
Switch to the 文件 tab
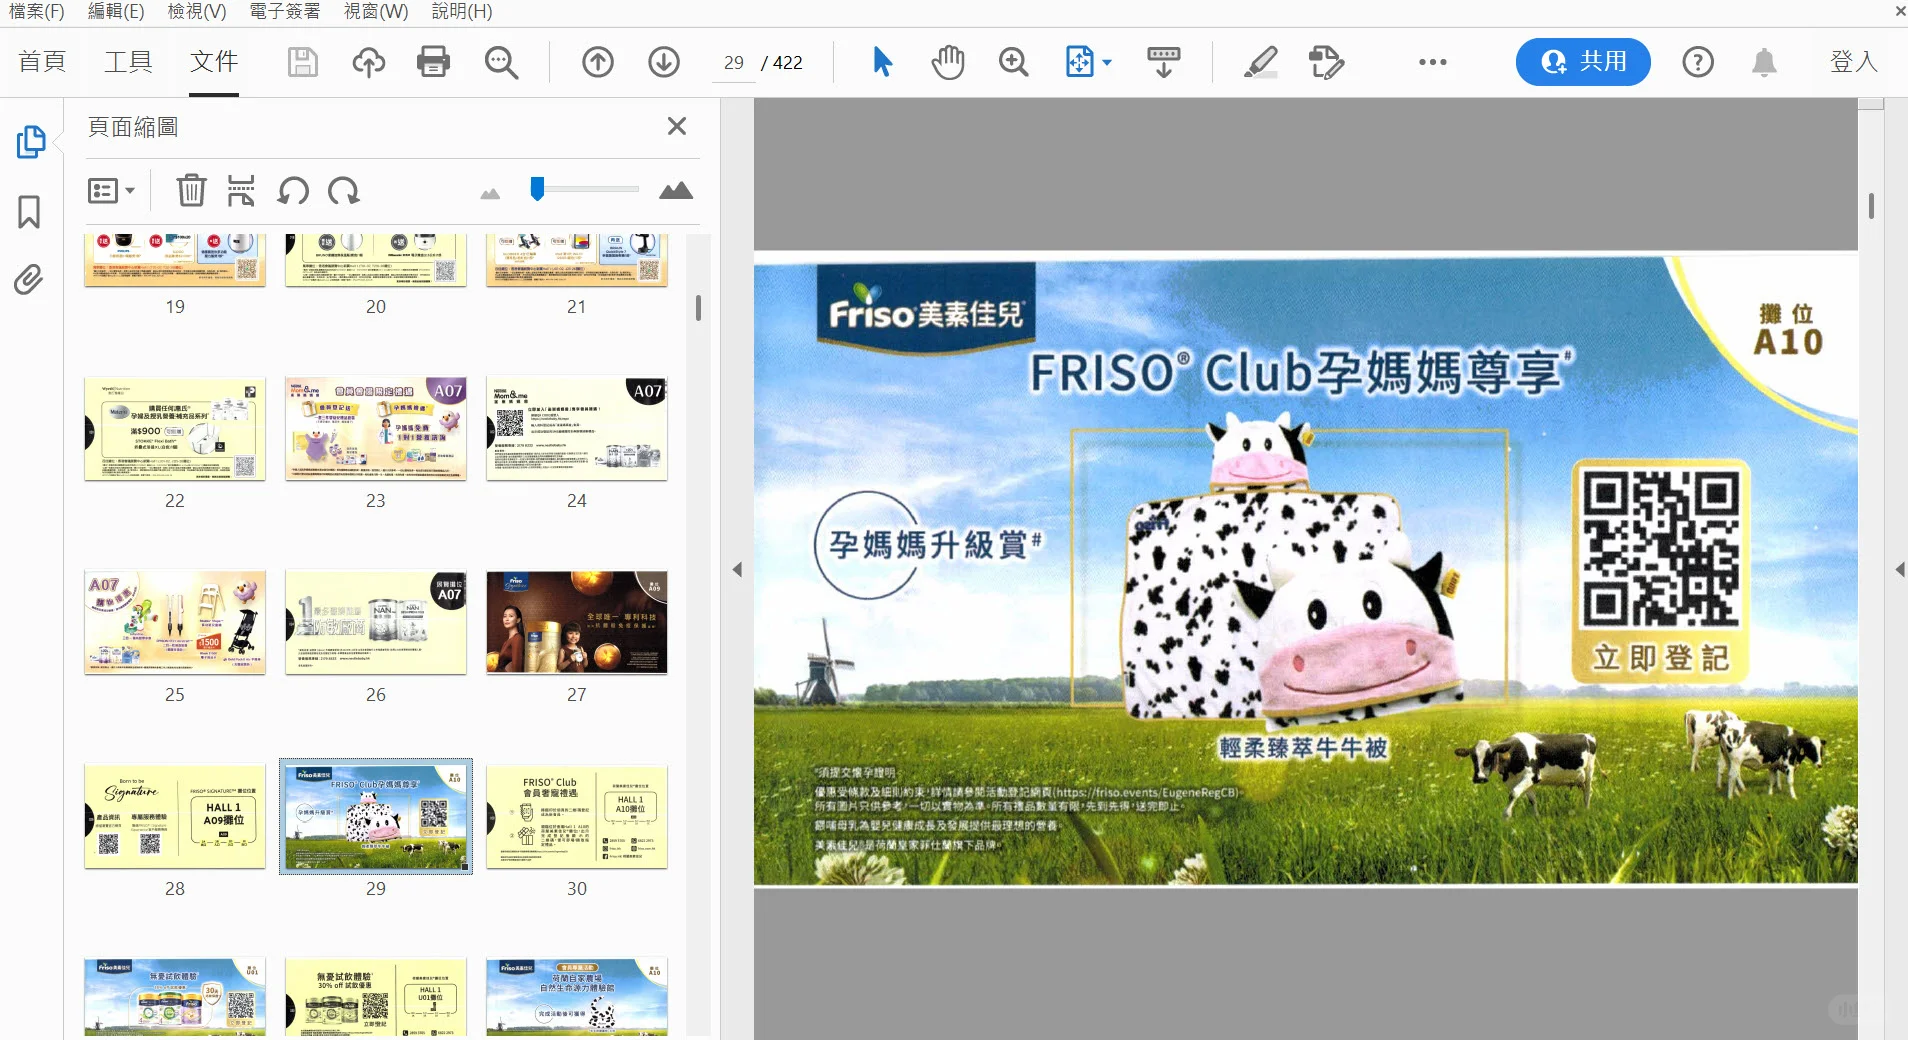(x=214, y=62)
